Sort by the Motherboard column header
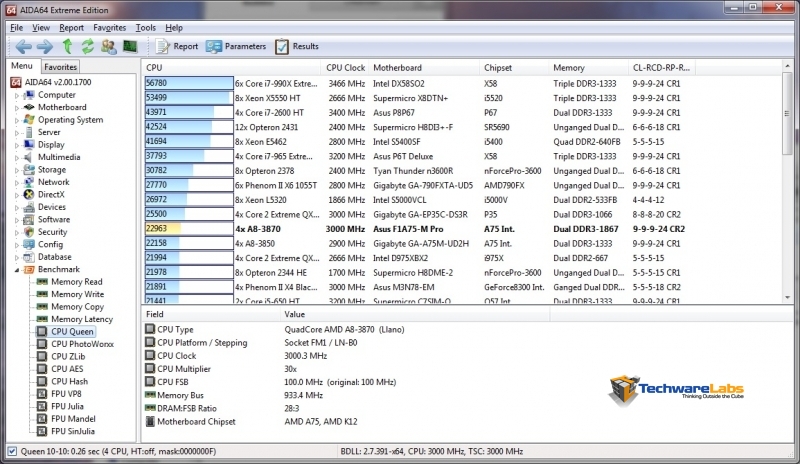 [423, 68]
